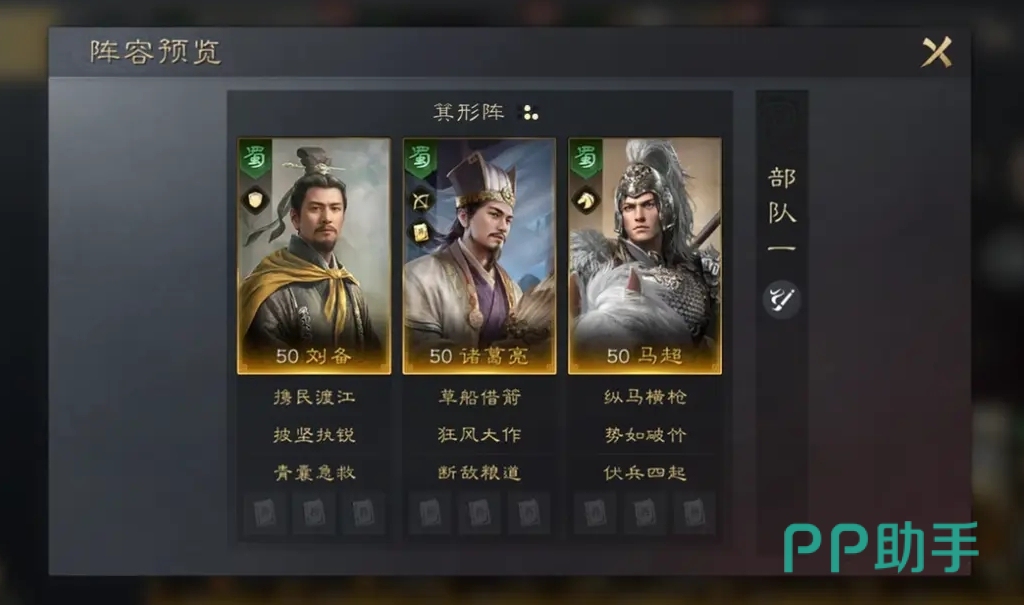
Task: Click the shield troop icon on 刘备's card
Action: [x=255, y=200]
